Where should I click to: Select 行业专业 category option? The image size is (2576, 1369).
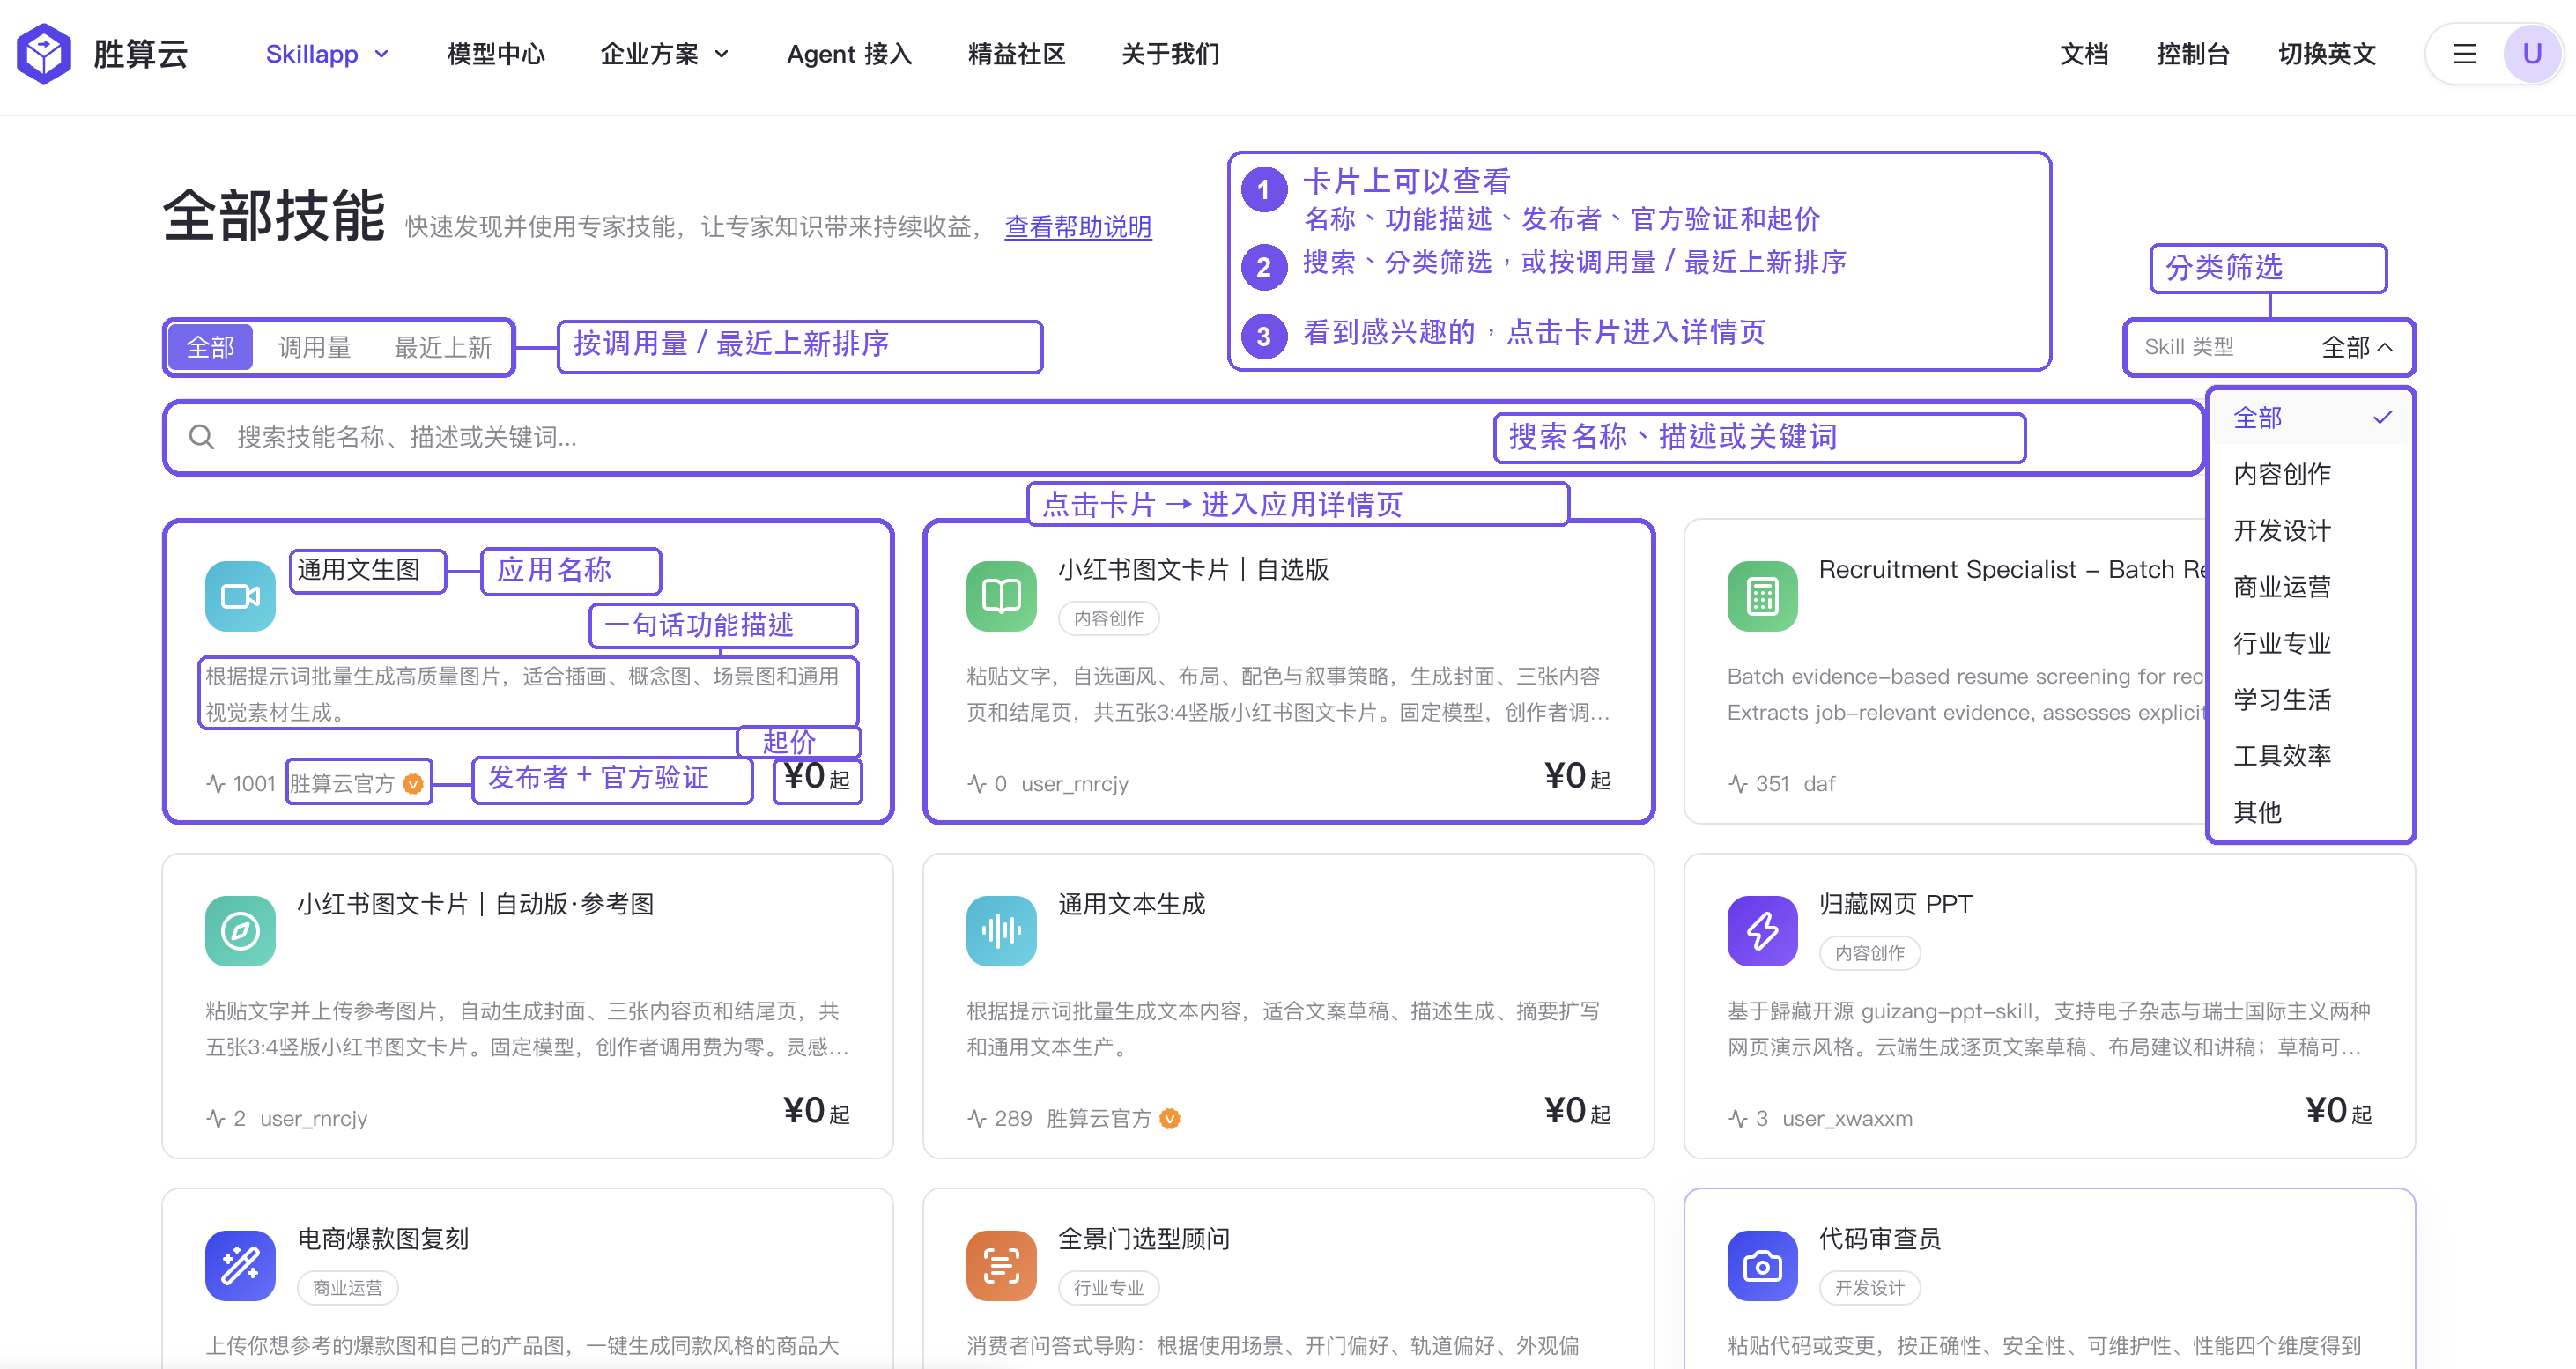(2310, 643)
